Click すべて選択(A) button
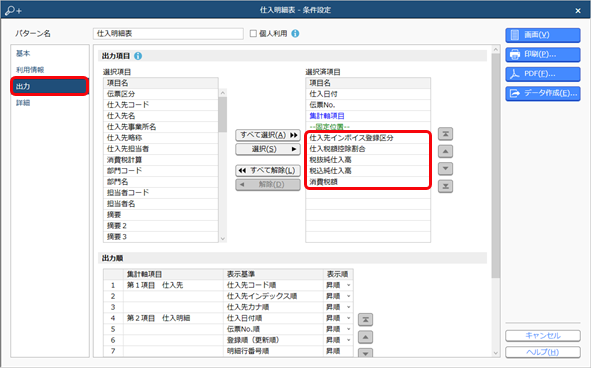The image size is (591, 368). [x=268, y=135]
